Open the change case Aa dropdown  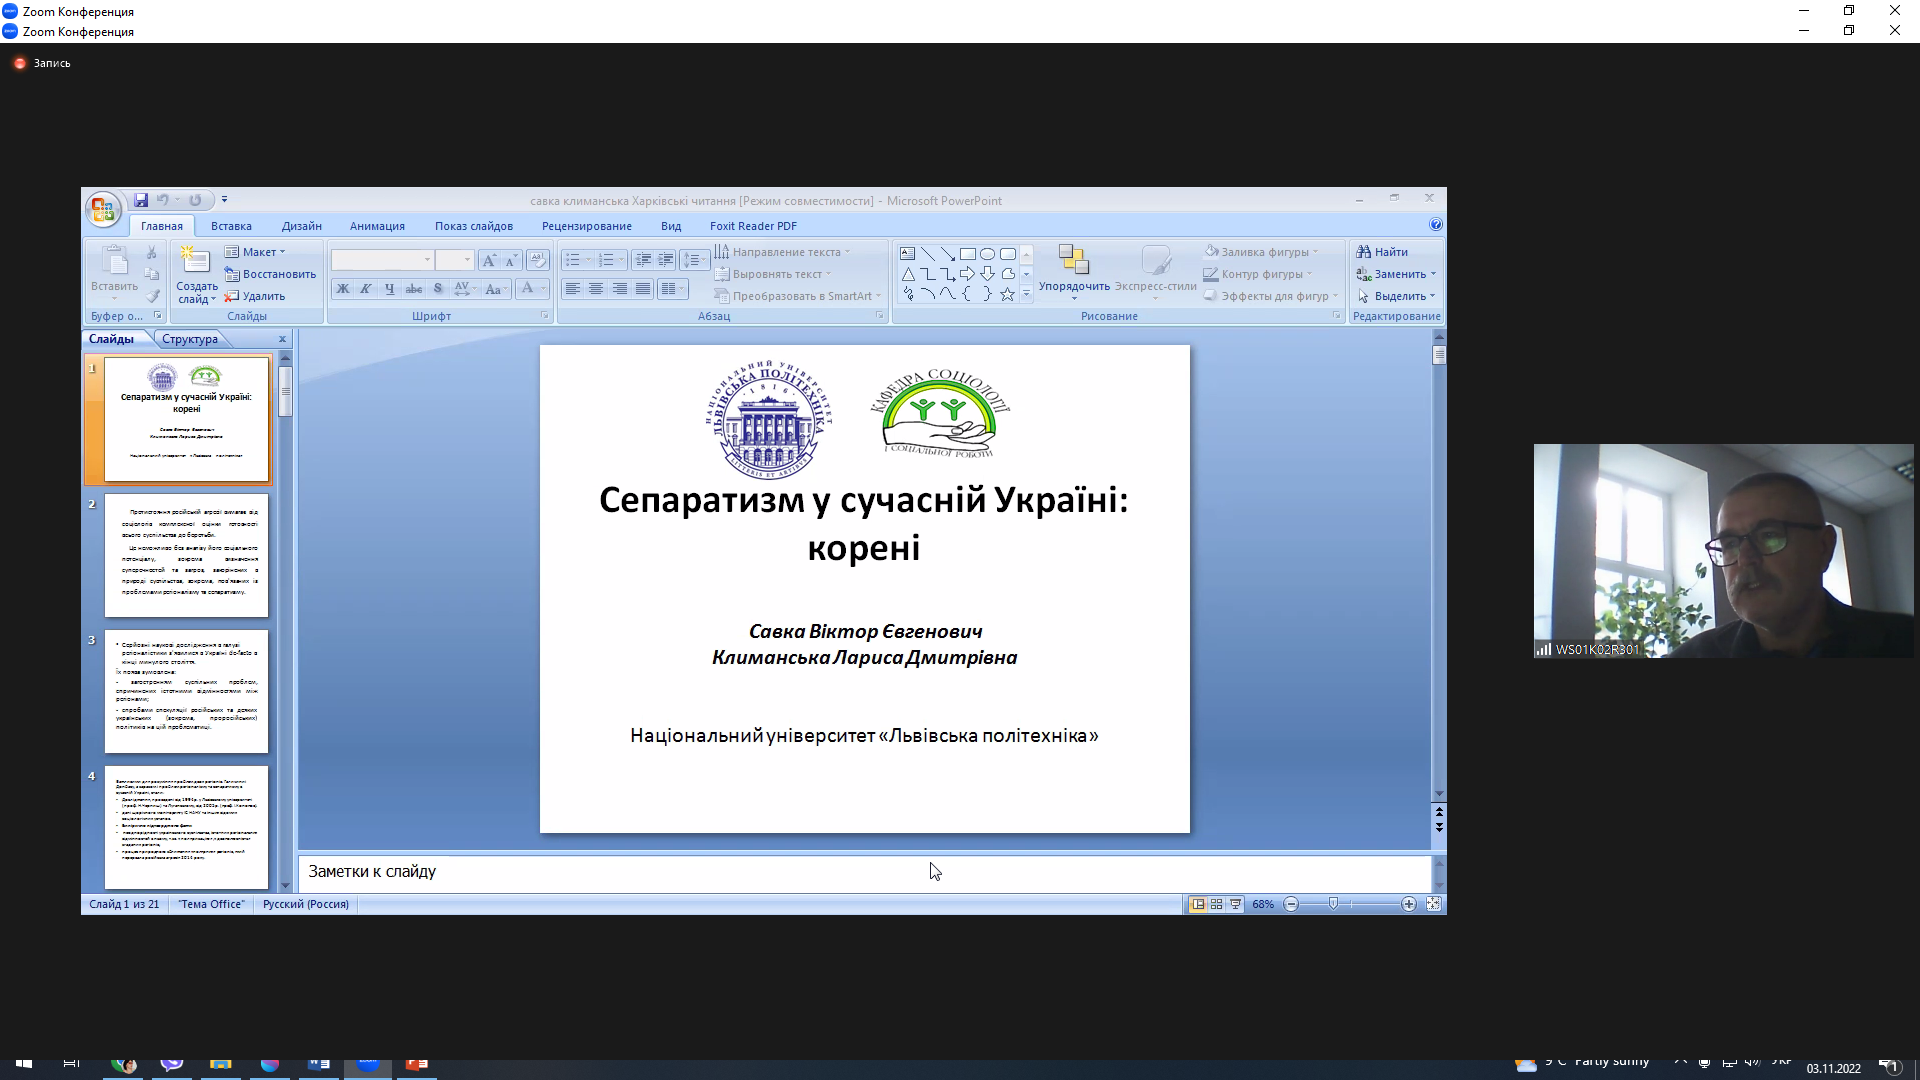coord(495,289)
